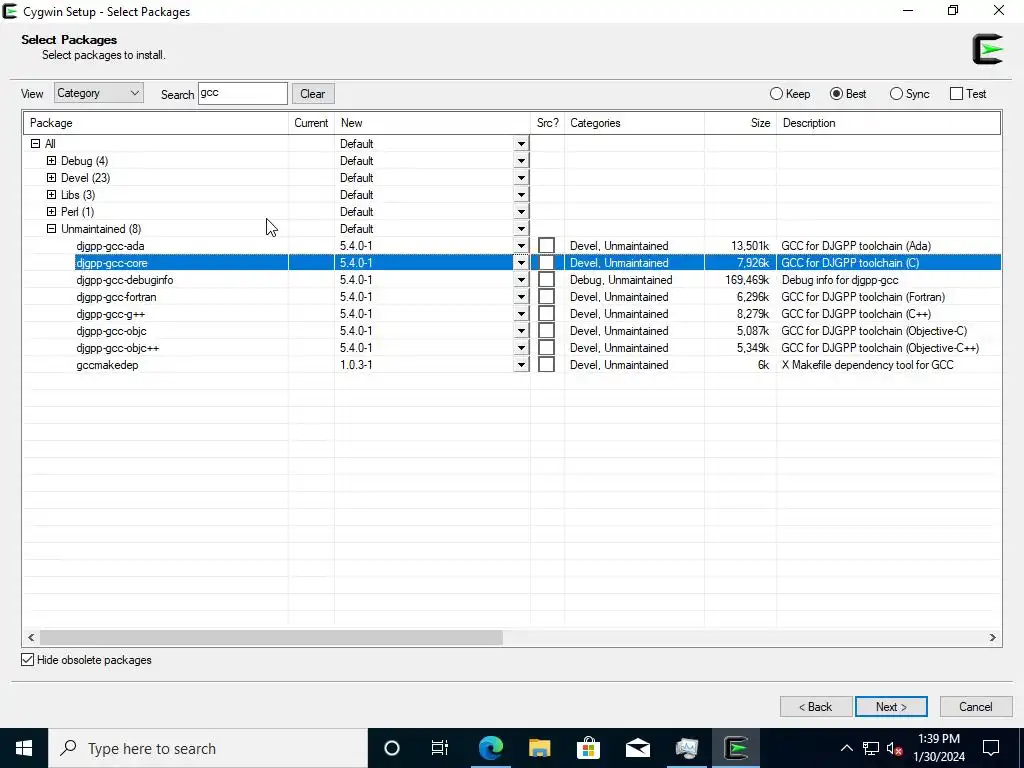Click the Categories column header
The width and height of the screenshot is (1024, 768).
(634, 123)
